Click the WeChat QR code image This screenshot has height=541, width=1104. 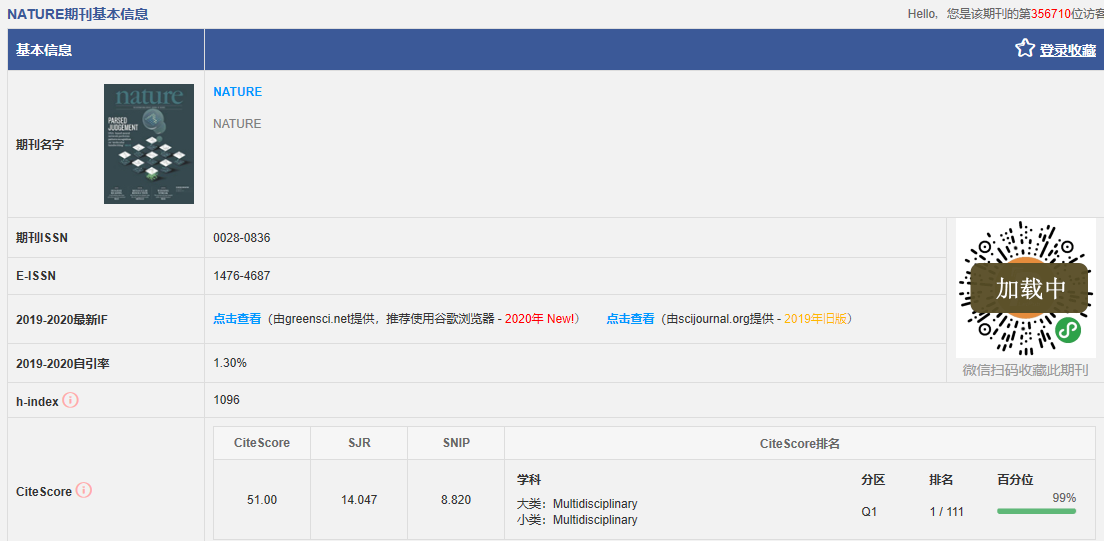click(1025, 288)
